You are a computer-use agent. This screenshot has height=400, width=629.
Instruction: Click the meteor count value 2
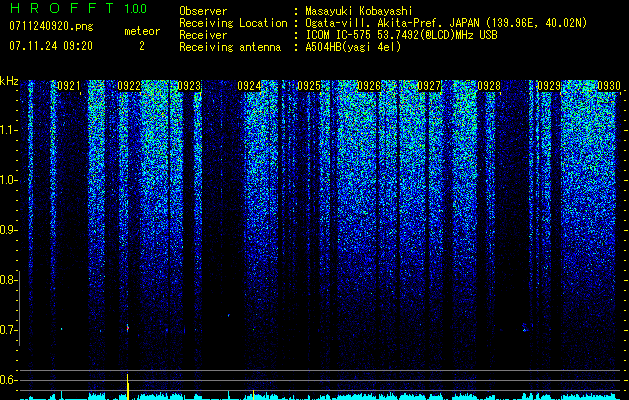(142, 46)
